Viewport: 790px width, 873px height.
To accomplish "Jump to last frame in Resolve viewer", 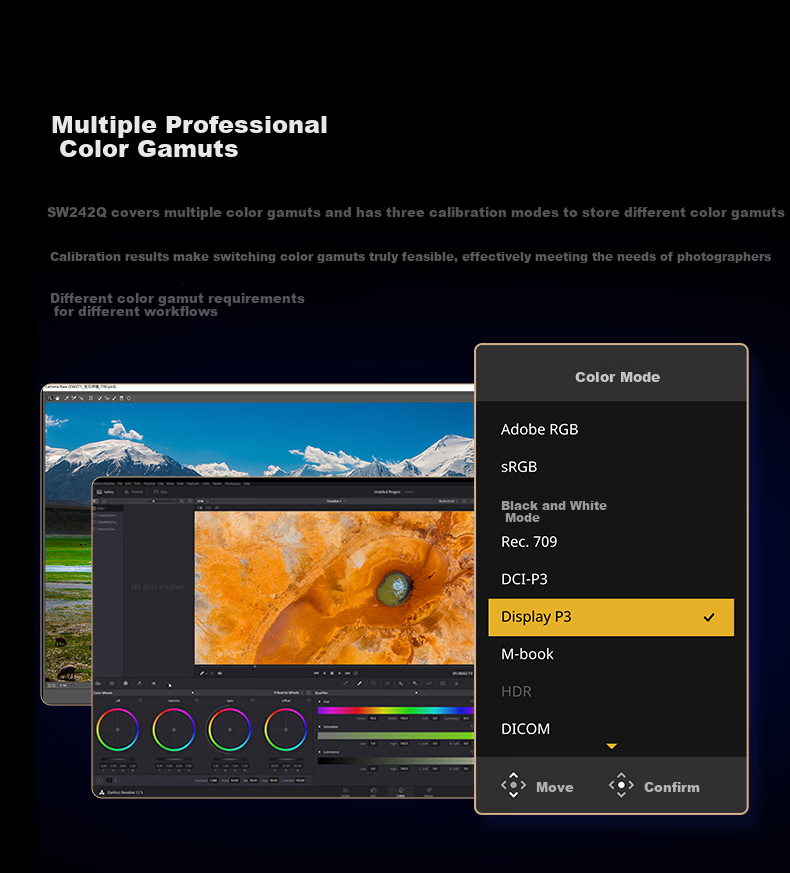I will point(347,673).
